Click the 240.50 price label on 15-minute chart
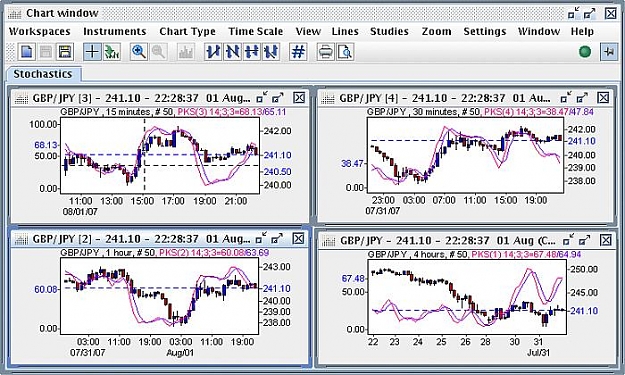 277,172
